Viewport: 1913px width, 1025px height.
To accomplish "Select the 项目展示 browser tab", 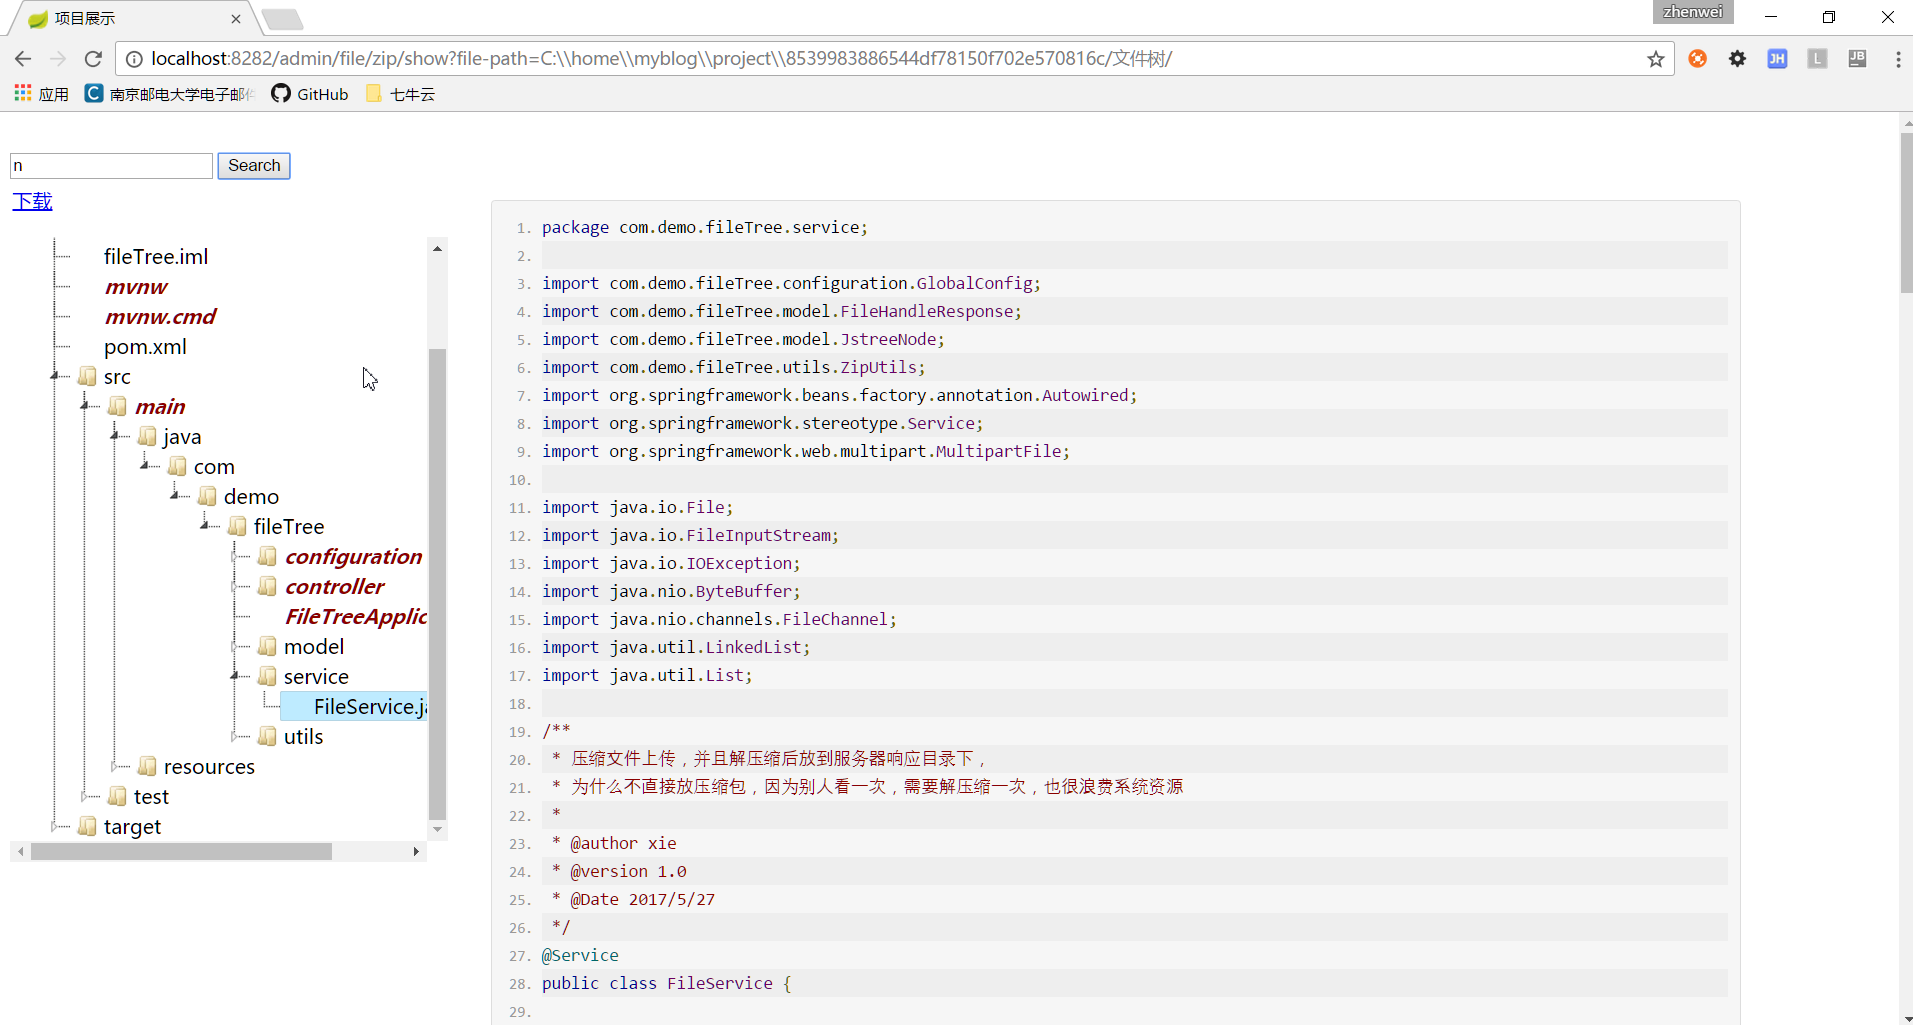I will [x=130, y=18].
